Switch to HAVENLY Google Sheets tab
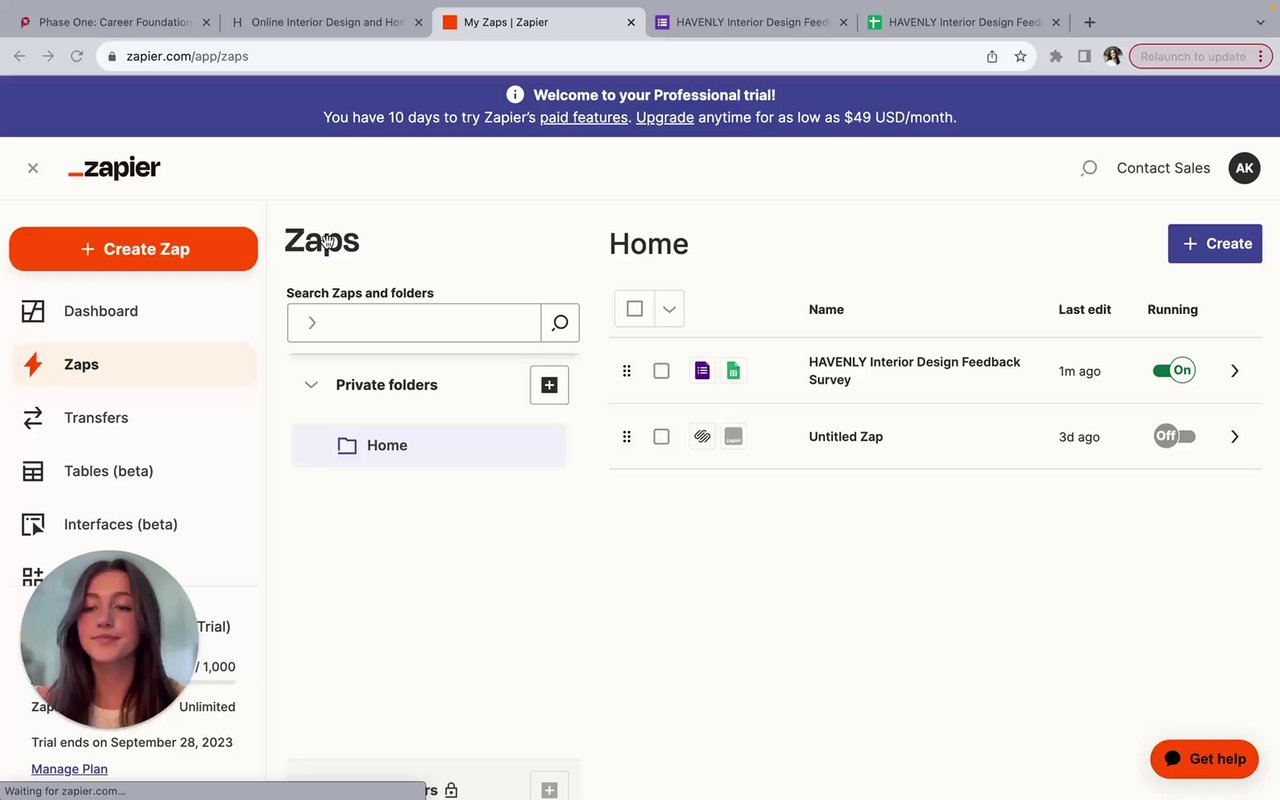Image resolution: width=1280 pixels, height=800 pixels. pyautogui.click(x=964, y=22)
